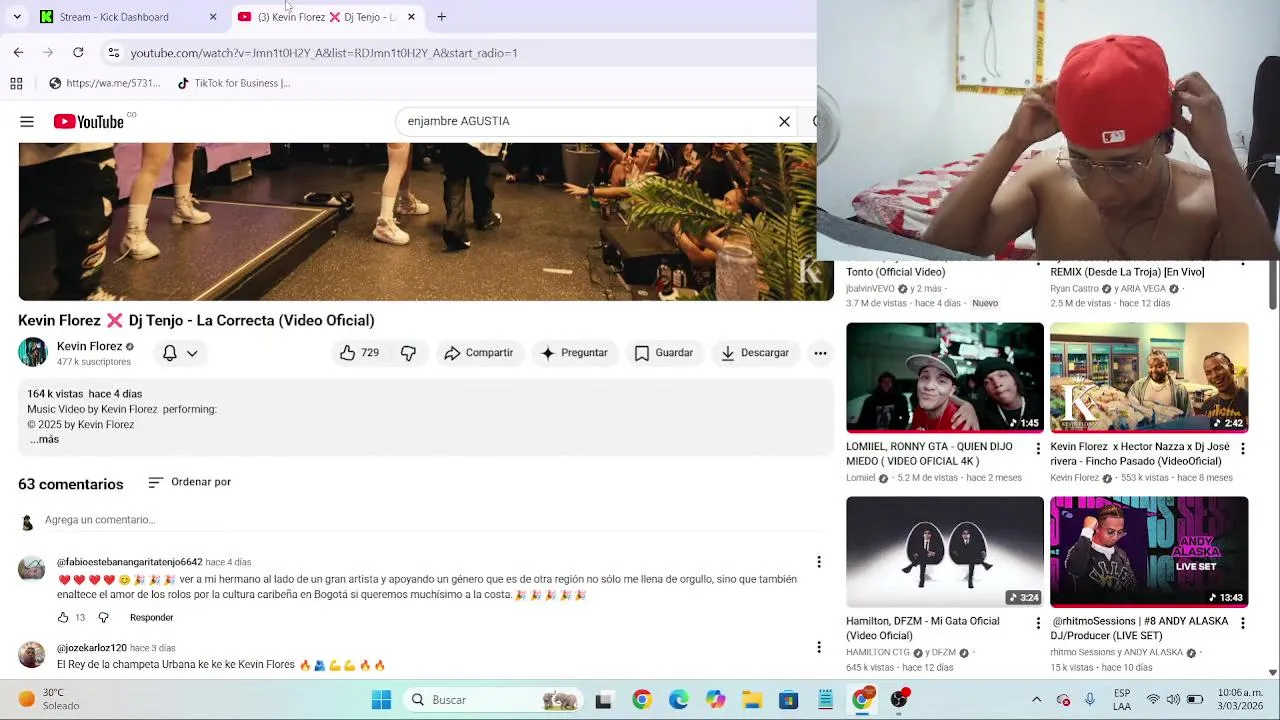Dislike the fabioestebanangaritatenjo6642 comment
The width and height of the screenshot is (1280, 720).
[103, 617]
